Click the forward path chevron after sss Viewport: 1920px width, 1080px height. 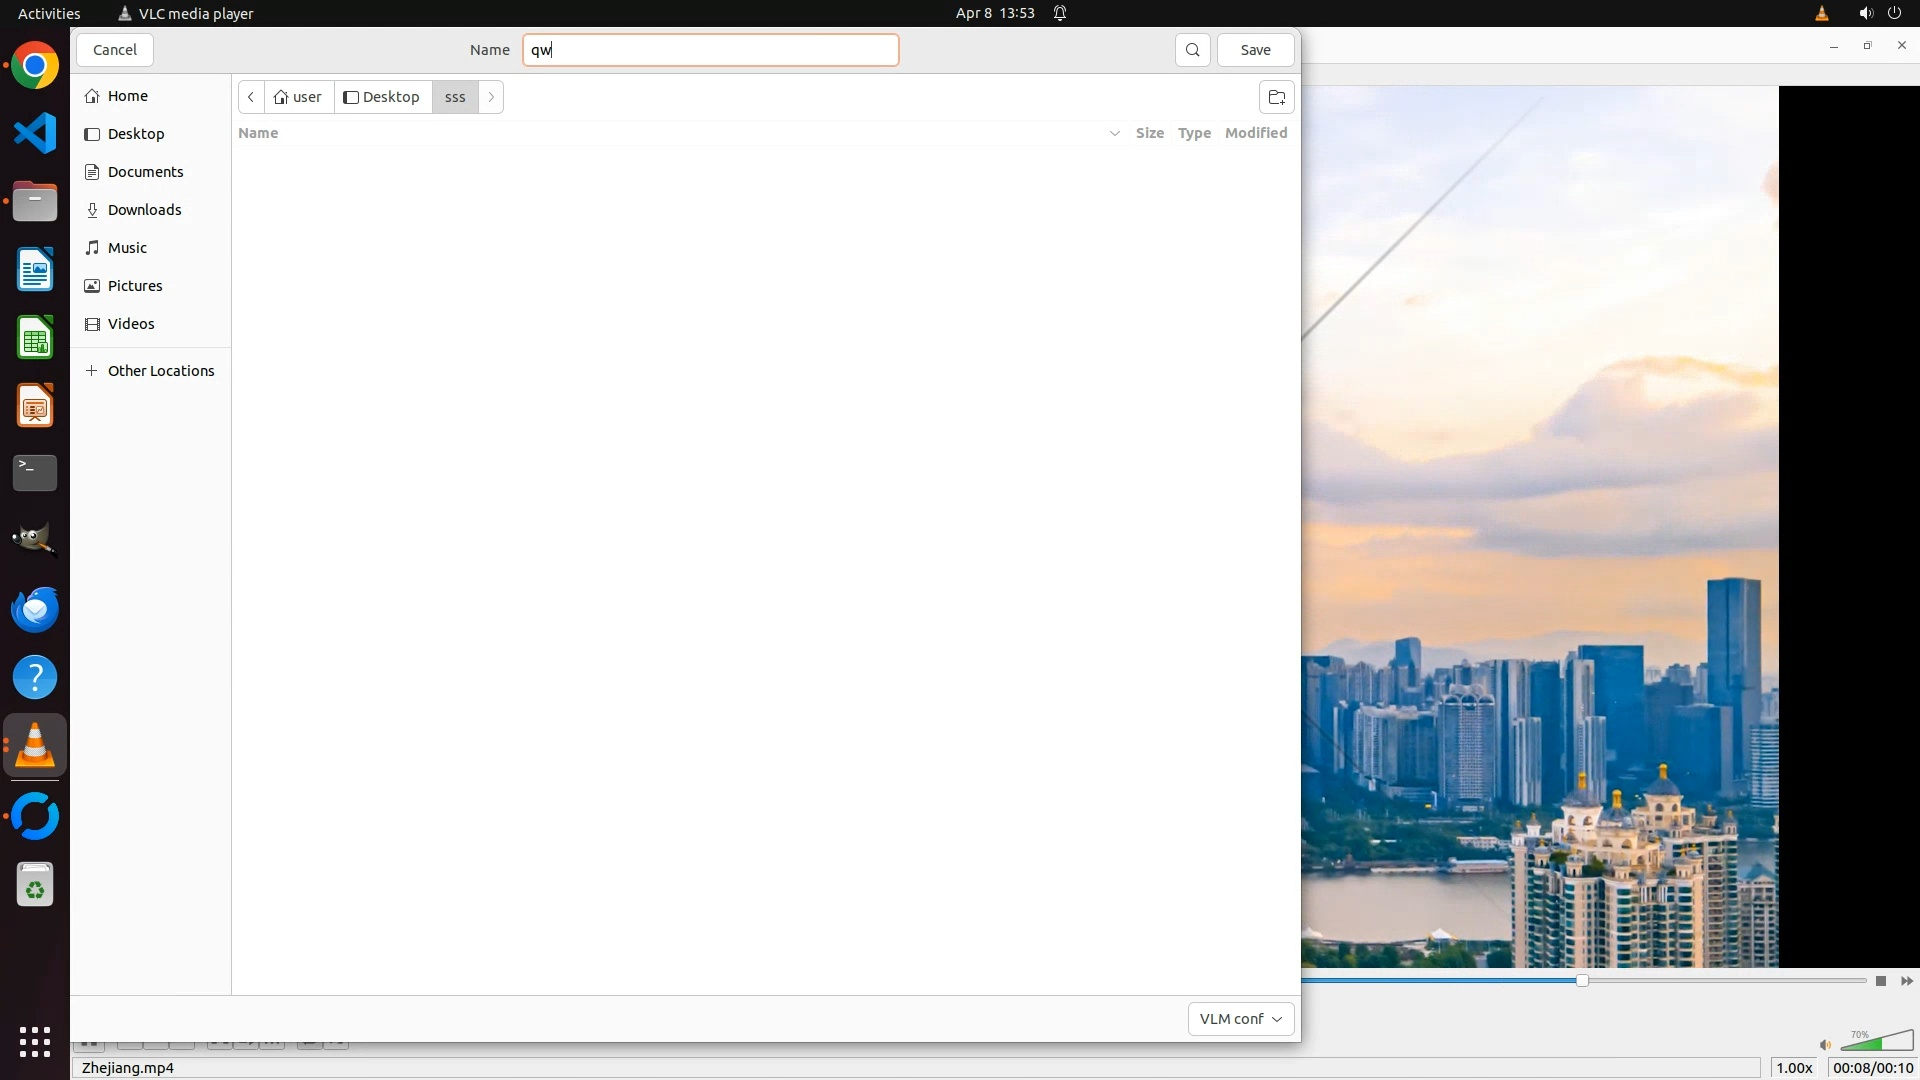click(x=491, y=97)
